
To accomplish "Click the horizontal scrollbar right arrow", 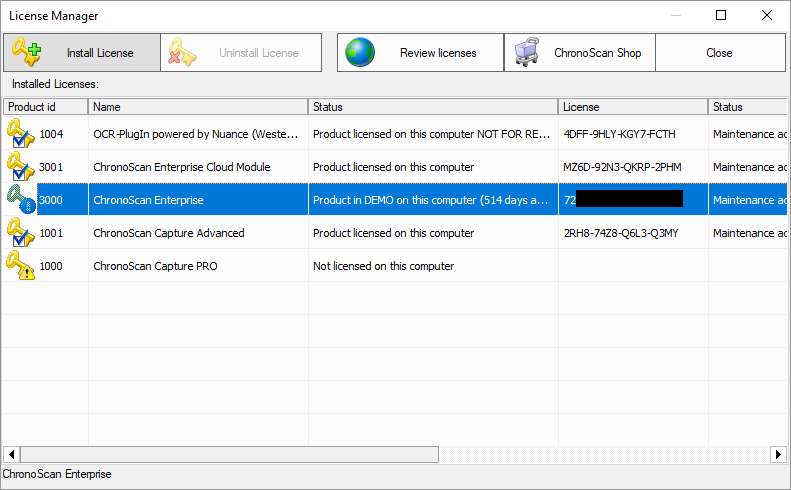I will (x=778, y=454).
